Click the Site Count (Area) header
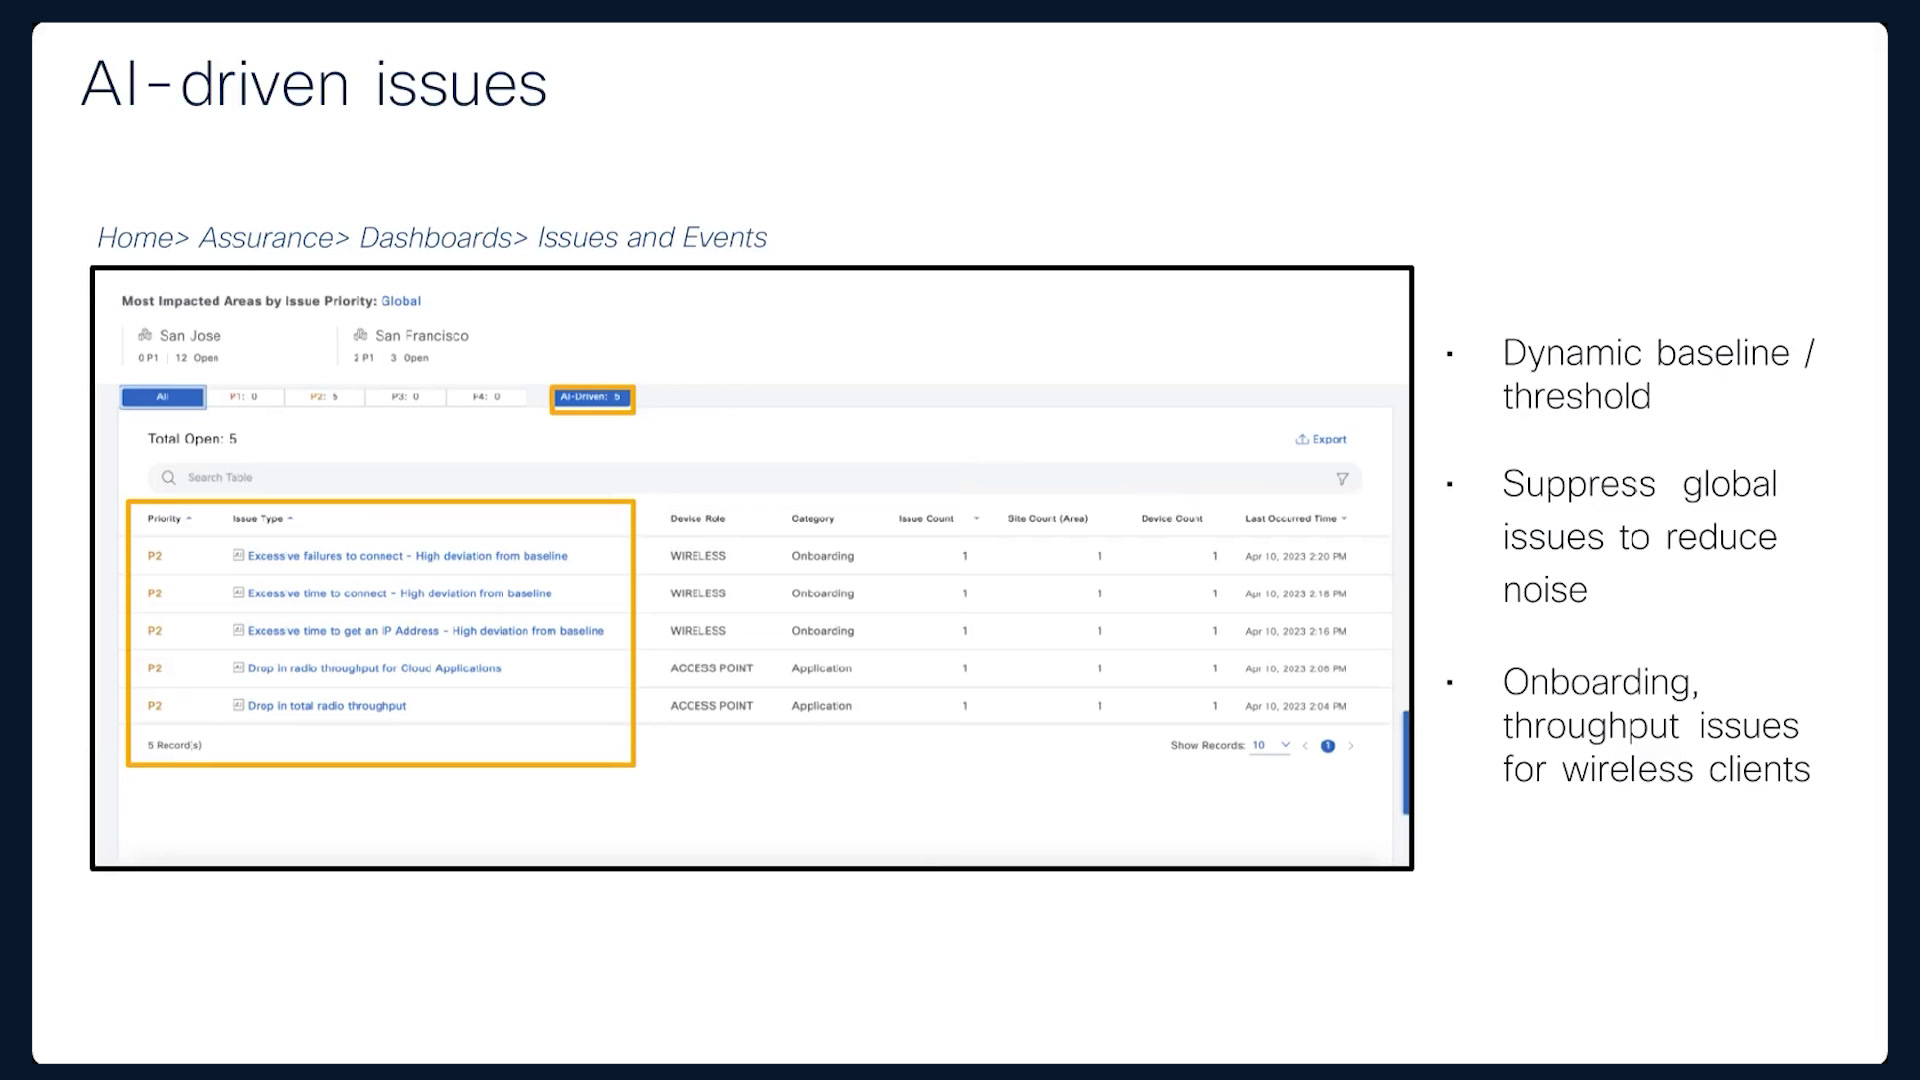This screenshot has width=1920, height=1080. point(1048,519)
